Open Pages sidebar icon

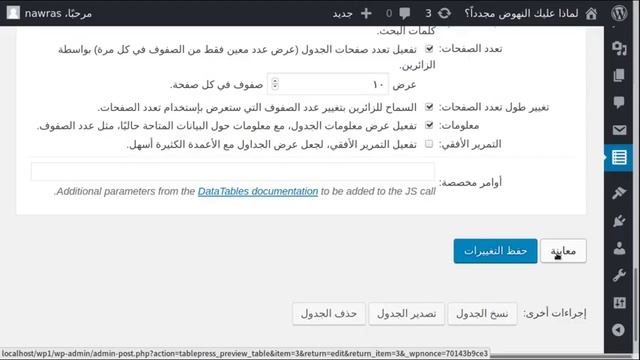(619, 75)
